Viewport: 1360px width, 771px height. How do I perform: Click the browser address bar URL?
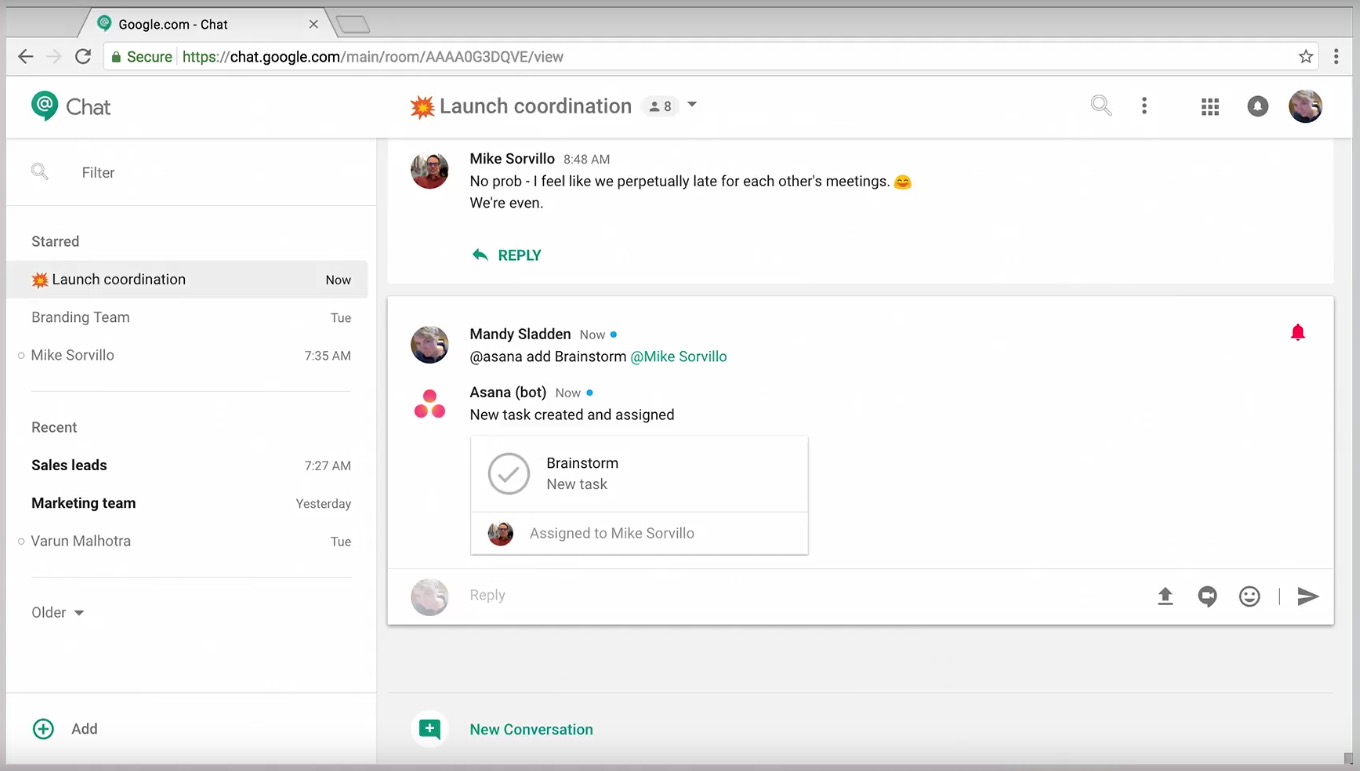pos(373,57)
